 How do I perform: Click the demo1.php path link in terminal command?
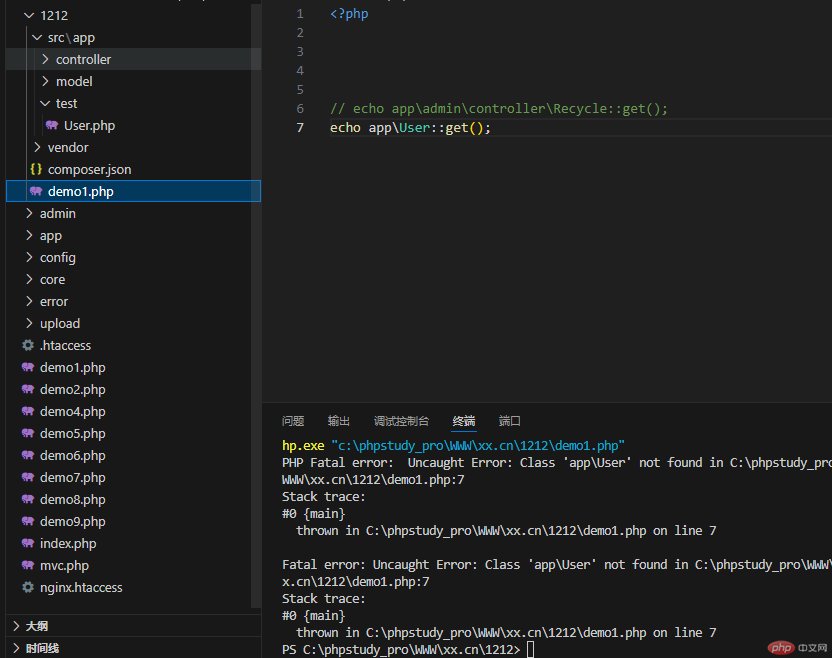click(478, 446)
